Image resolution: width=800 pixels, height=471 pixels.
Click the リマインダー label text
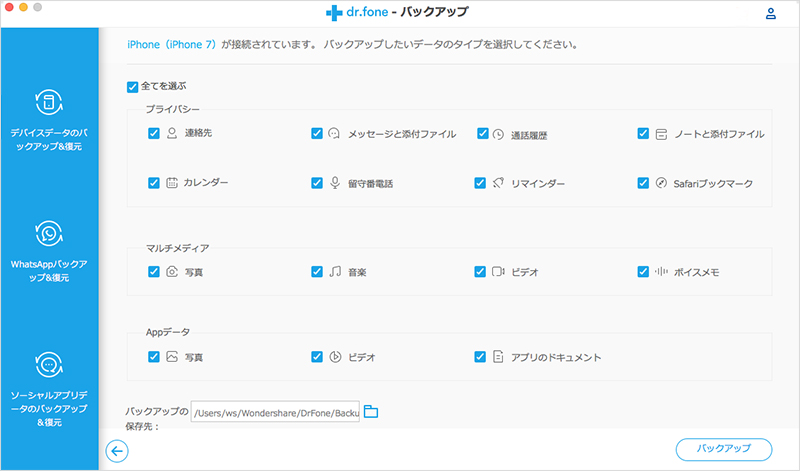pyautogui.click(x=538, y=184)
